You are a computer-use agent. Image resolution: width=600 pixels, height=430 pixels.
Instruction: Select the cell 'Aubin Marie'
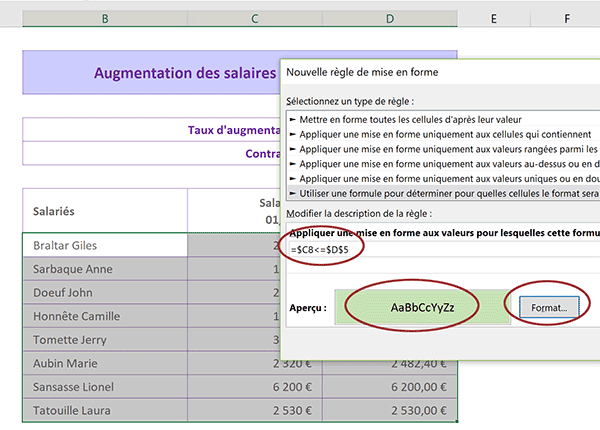(x=105, y=363)
